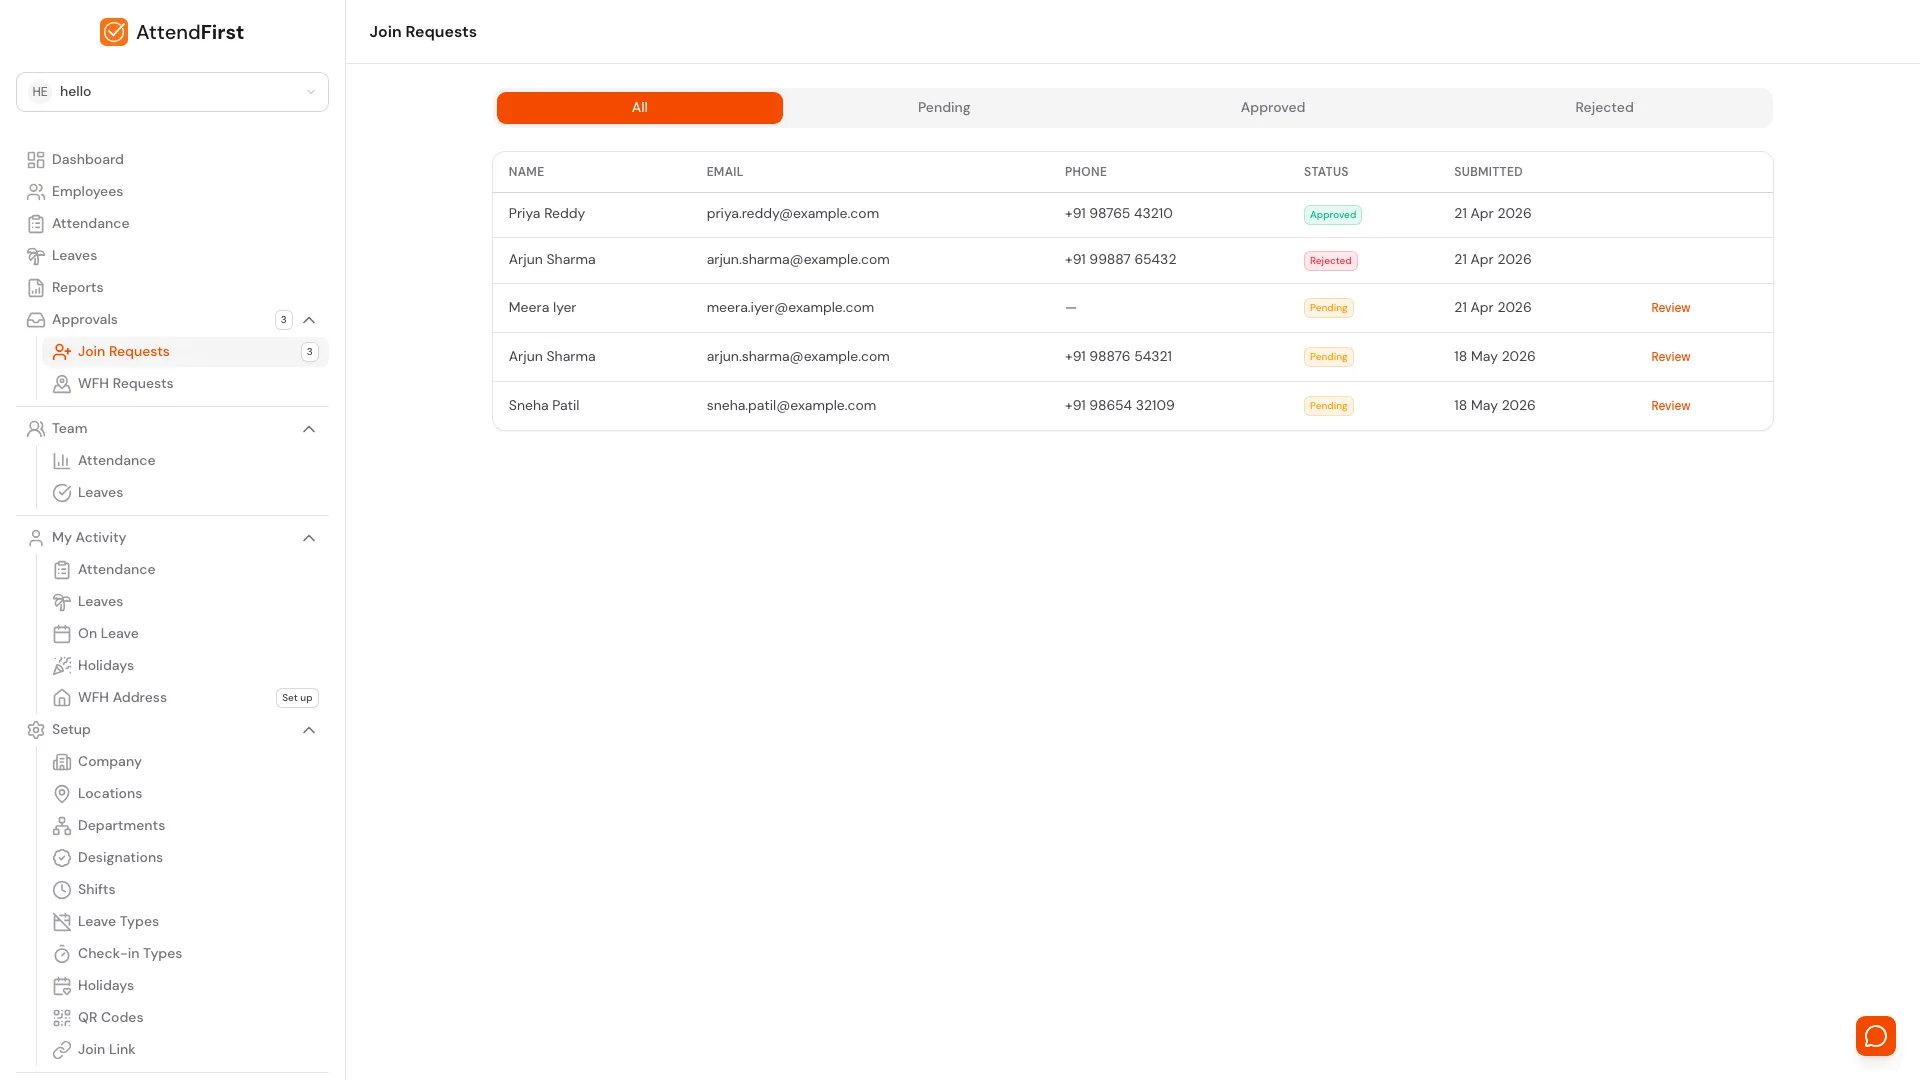Open My Activity Attendance page
The height and width of the screenshot is (1080, 1920).
(x=116, y=570)
